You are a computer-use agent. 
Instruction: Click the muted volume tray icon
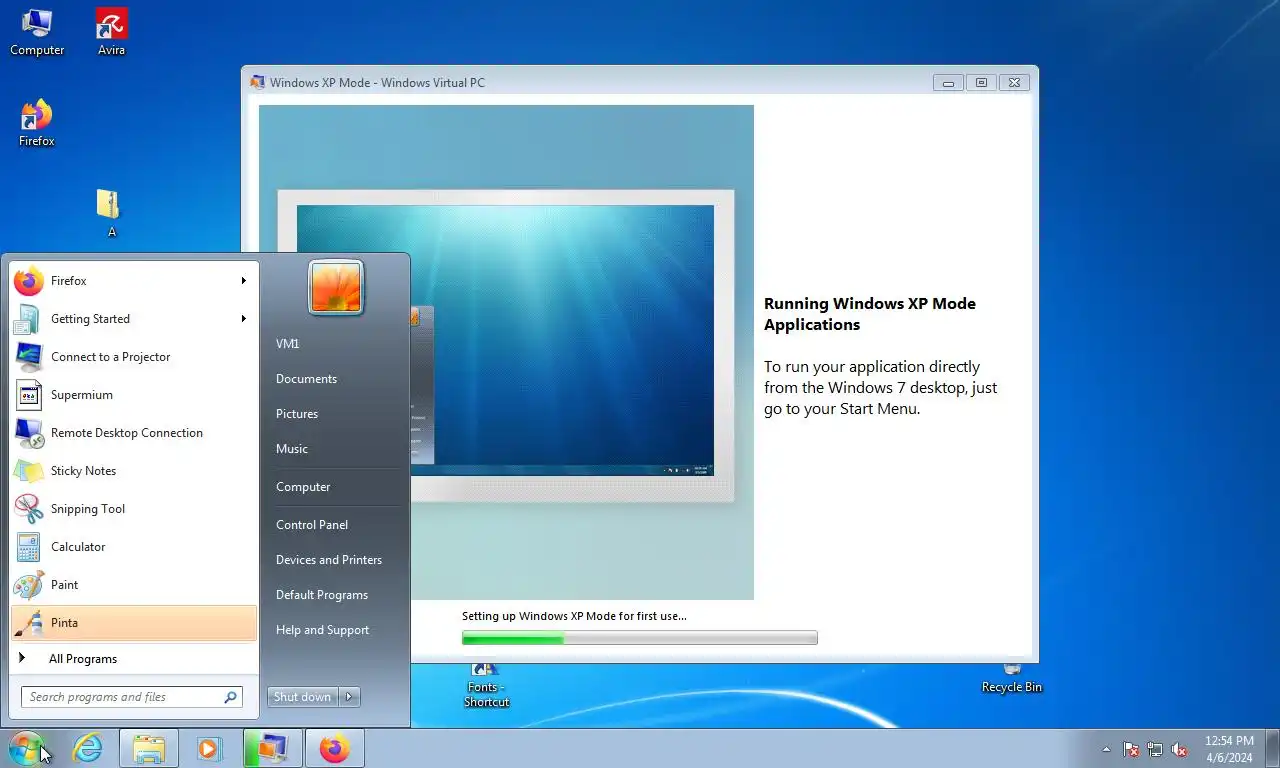coord(1179,749)
